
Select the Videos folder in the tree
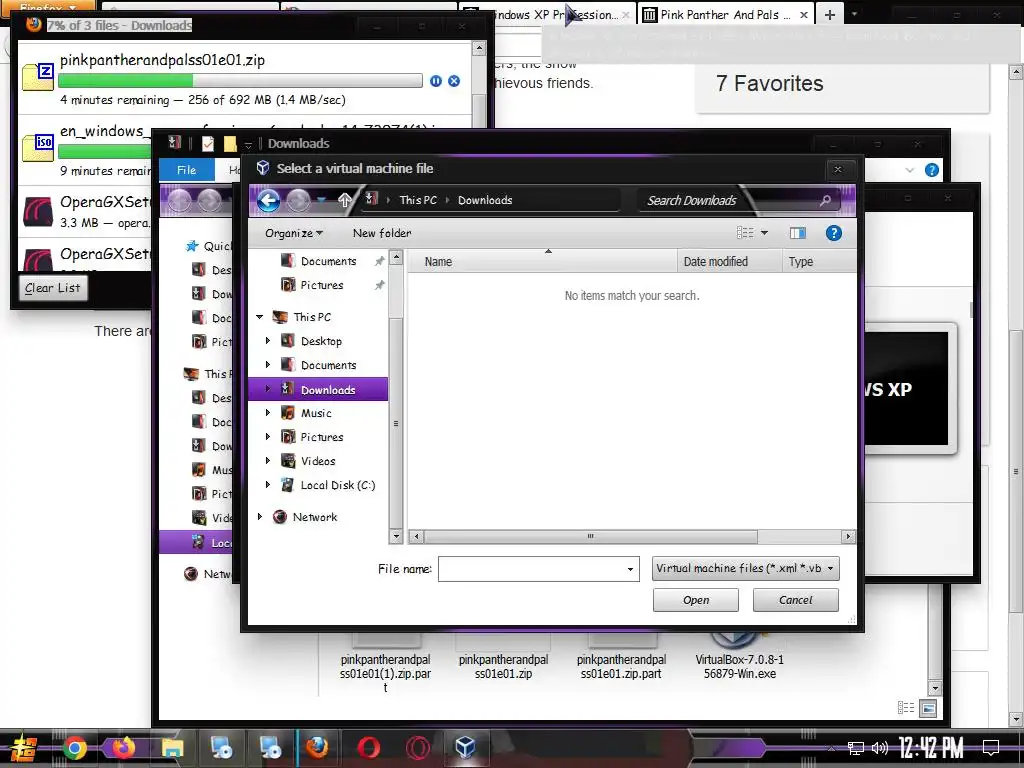[x=318, y=460]
